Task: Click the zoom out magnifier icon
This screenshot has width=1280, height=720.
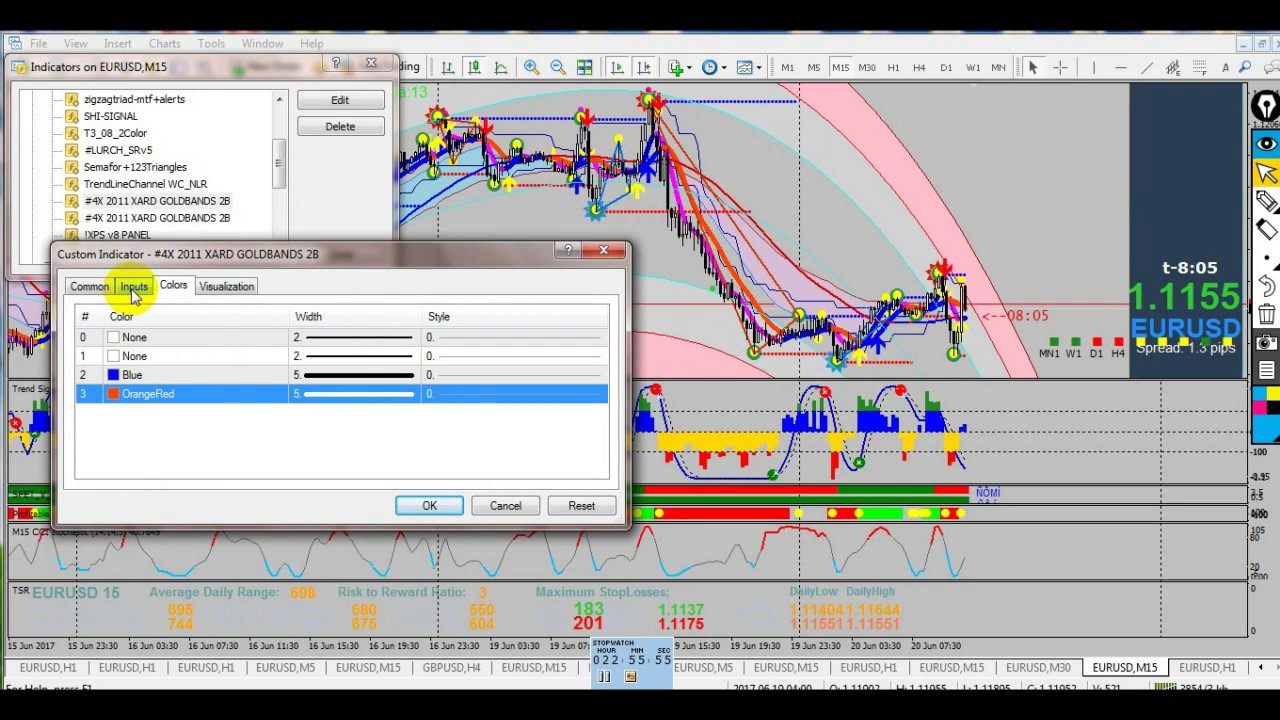Action: point(558,67)
